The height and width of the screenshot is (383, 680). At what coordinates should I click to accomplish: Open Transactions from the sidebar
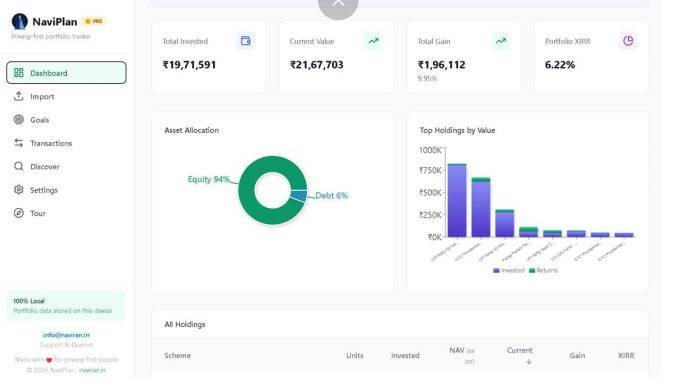tap(66, 143)
